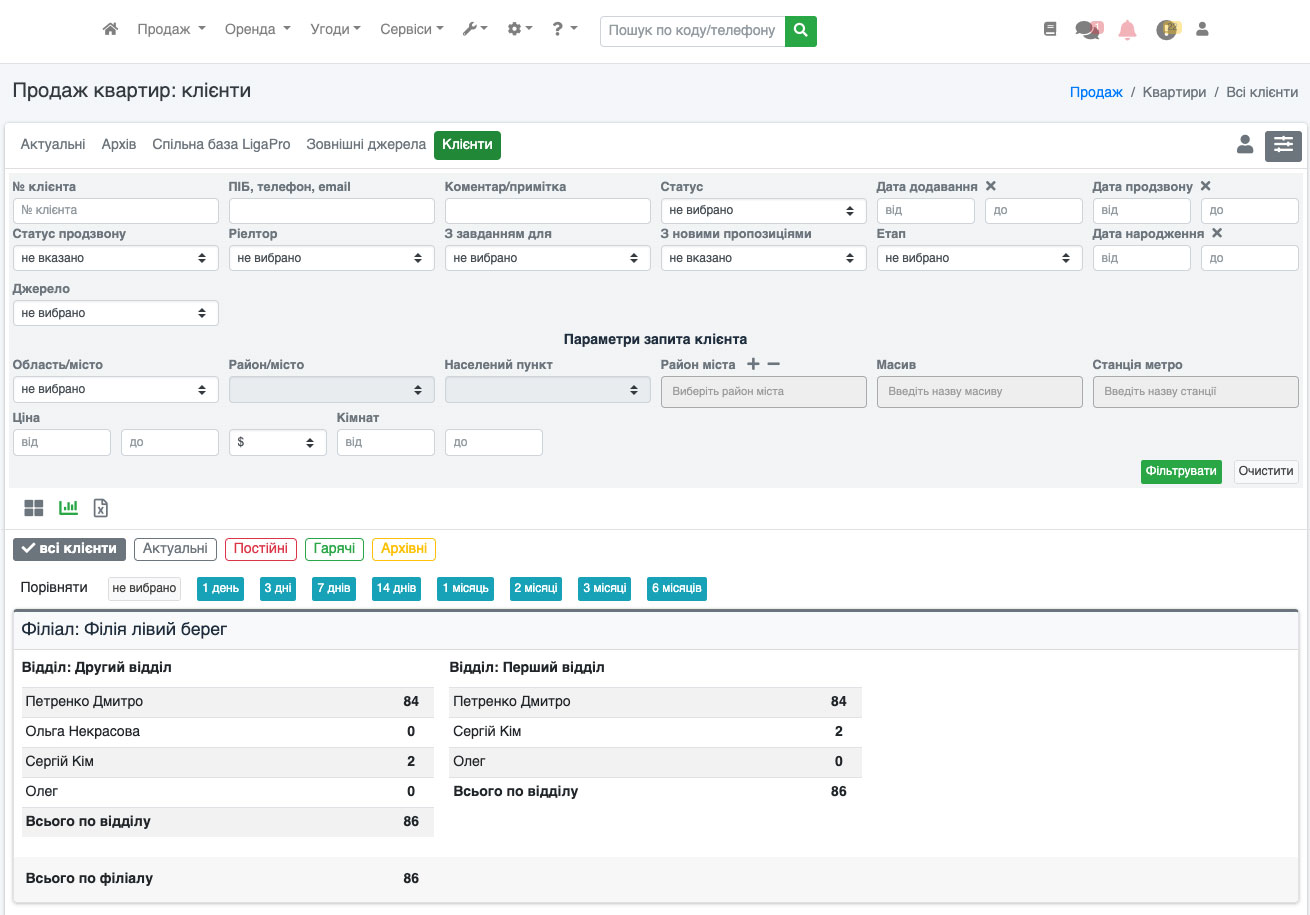This screenshot has height=915, width=1310.
Task: Open the notifications bell icon
Action: (x=1127, y=30)
